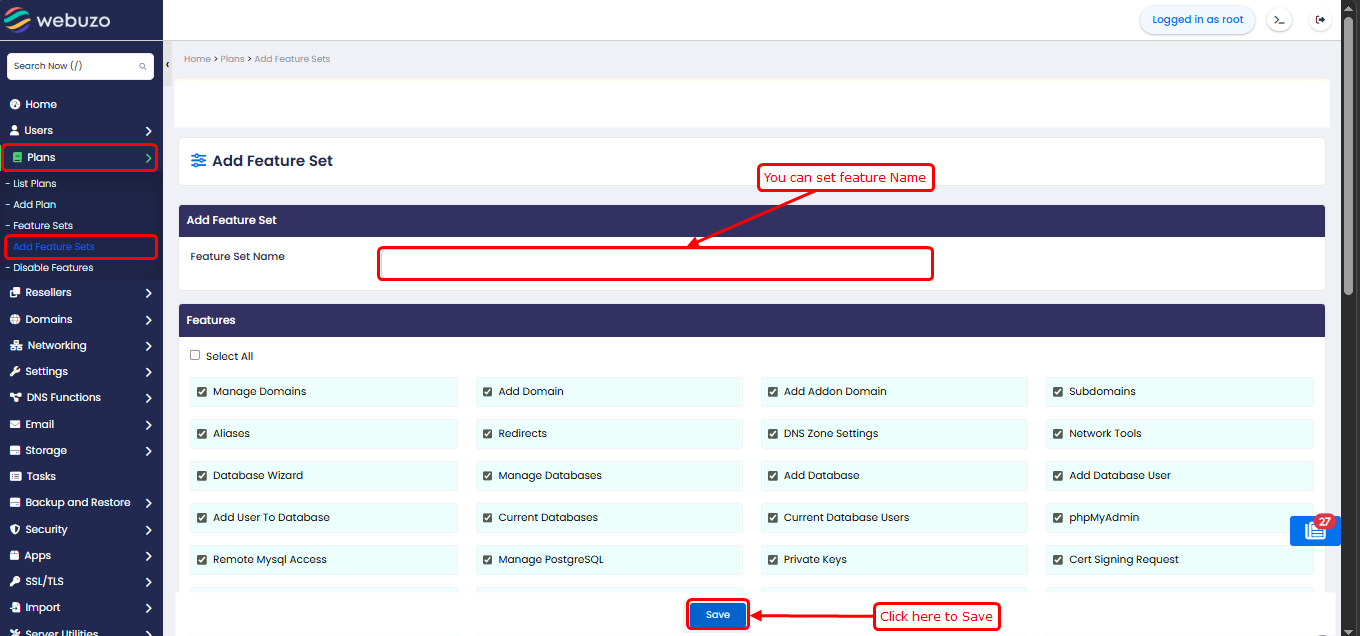The width and height of the screenshot is (1360, 636).
Task: Focus the Feature Set Name field
Action: pyautogui.click(x=655, y=264)
